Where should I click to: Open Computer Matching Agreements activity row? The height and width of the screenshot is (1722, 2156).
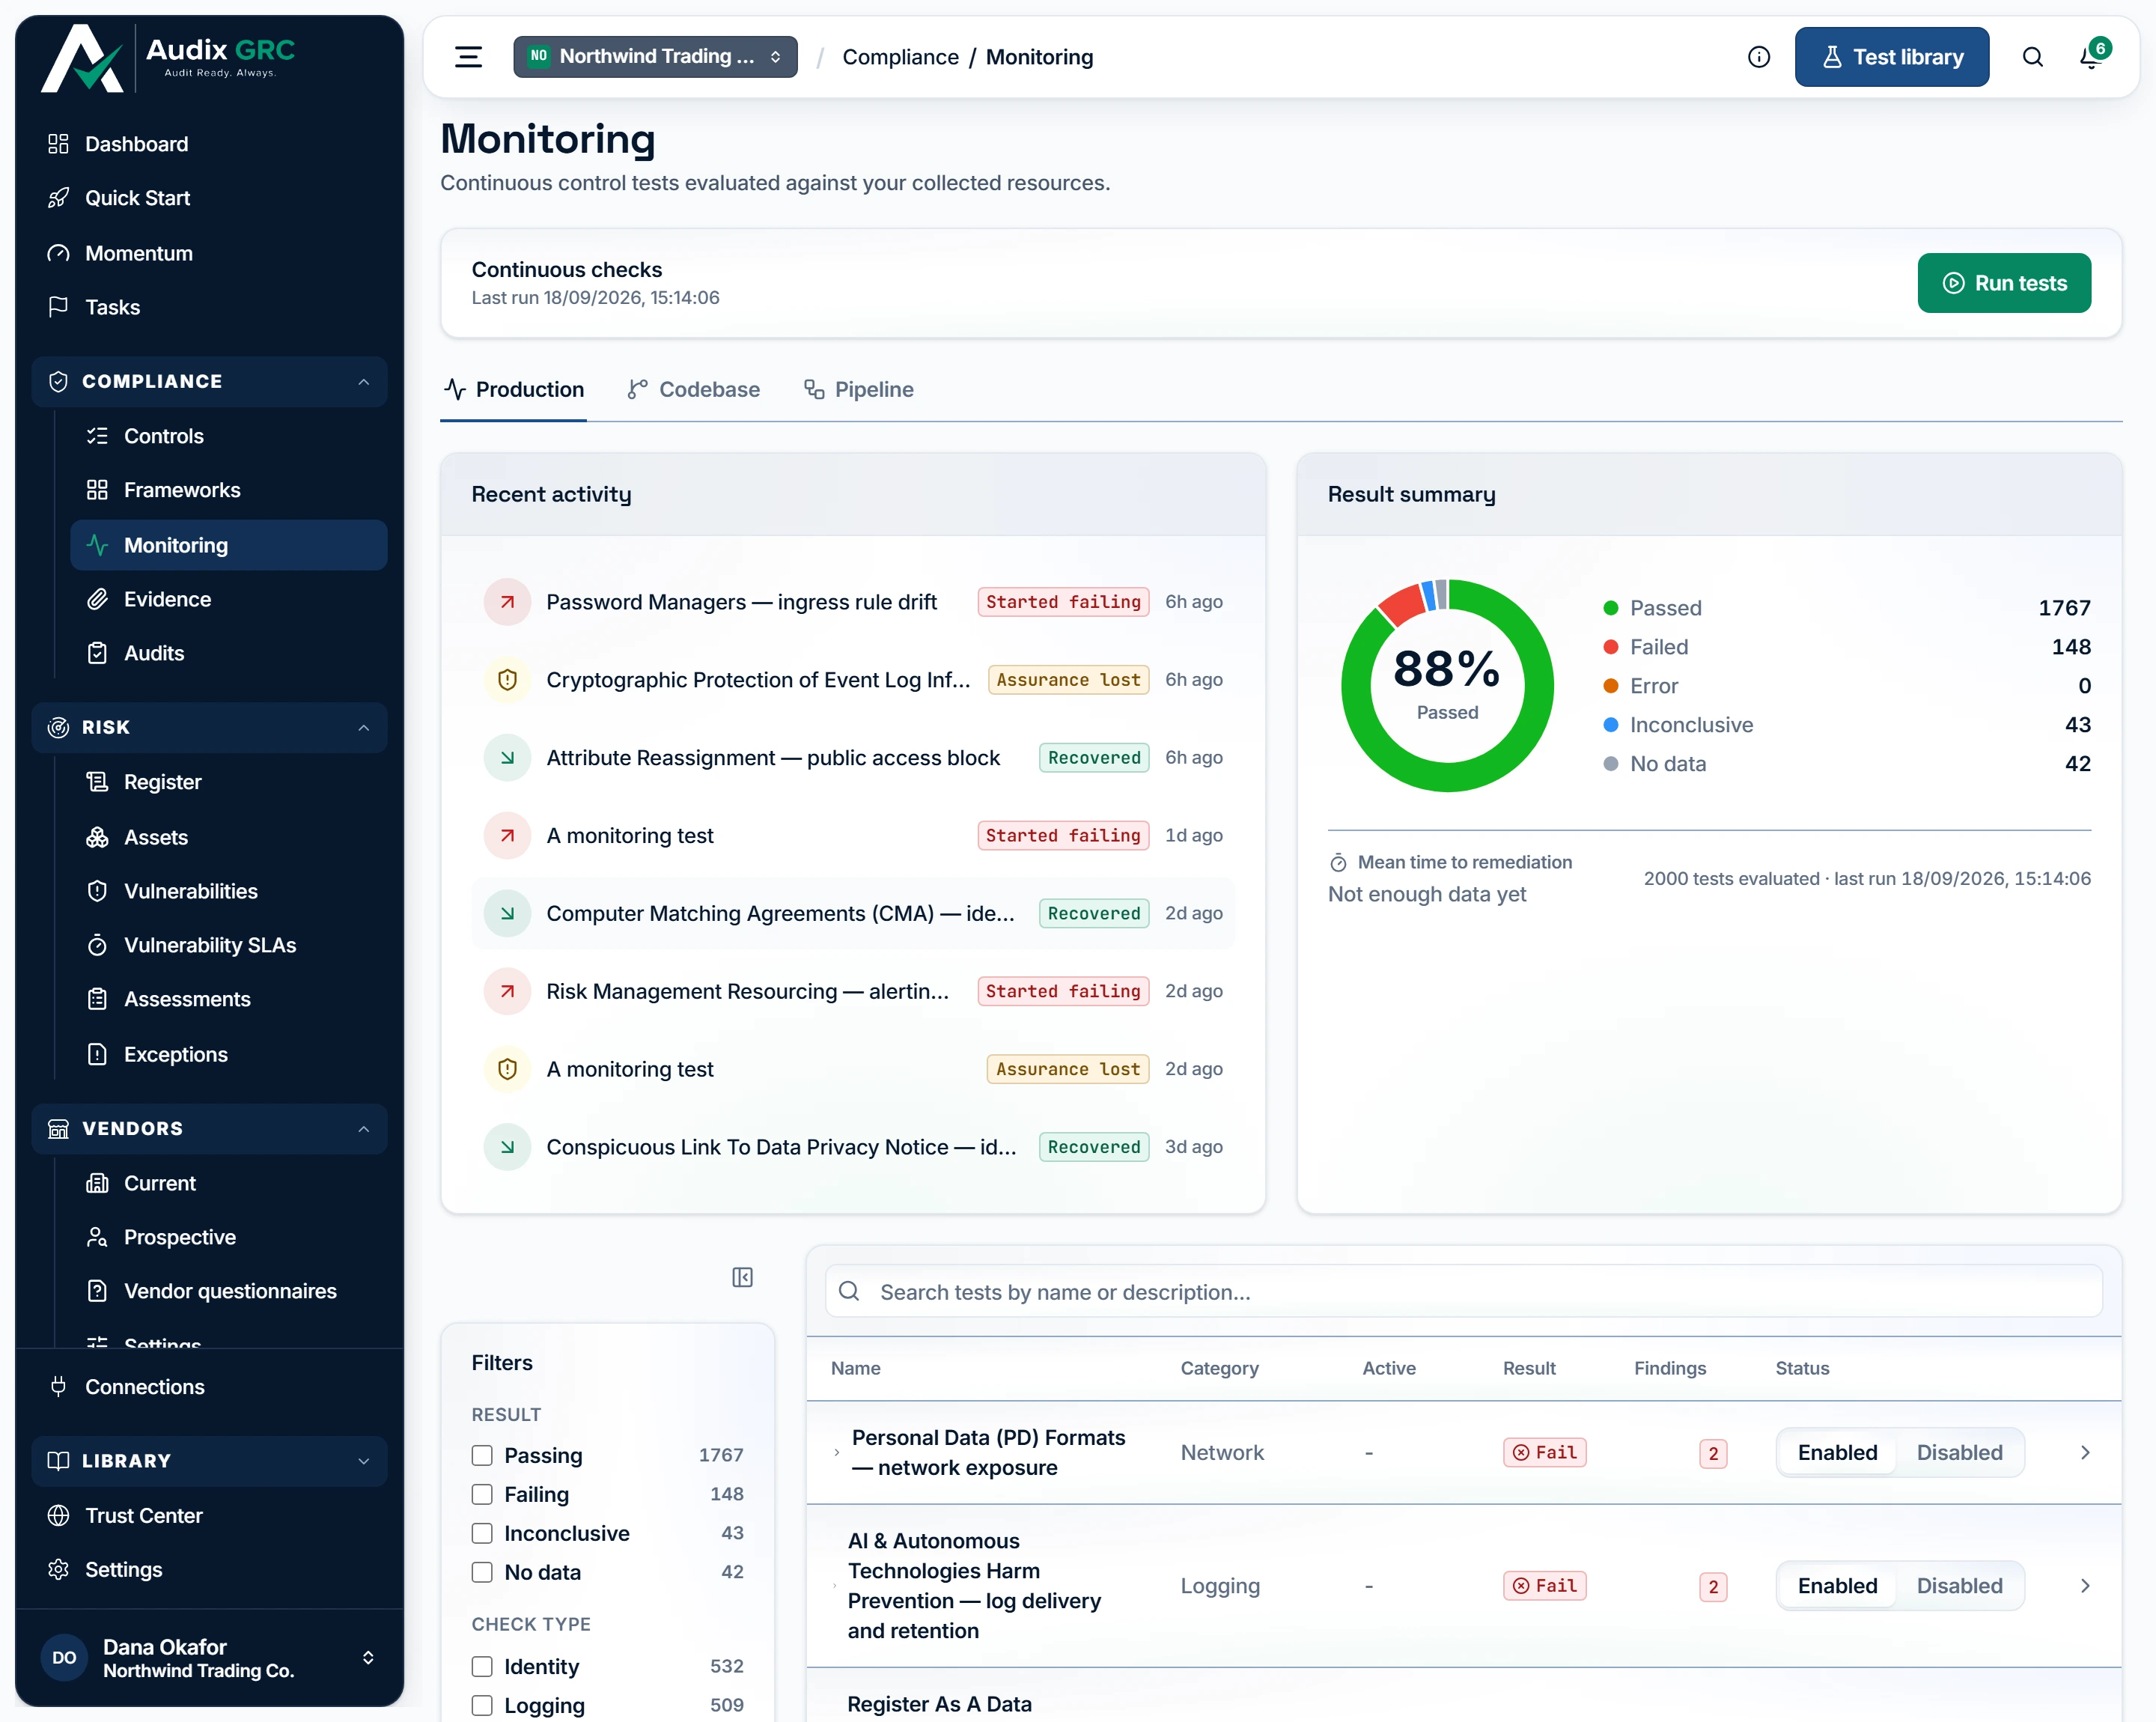point(853,913)
